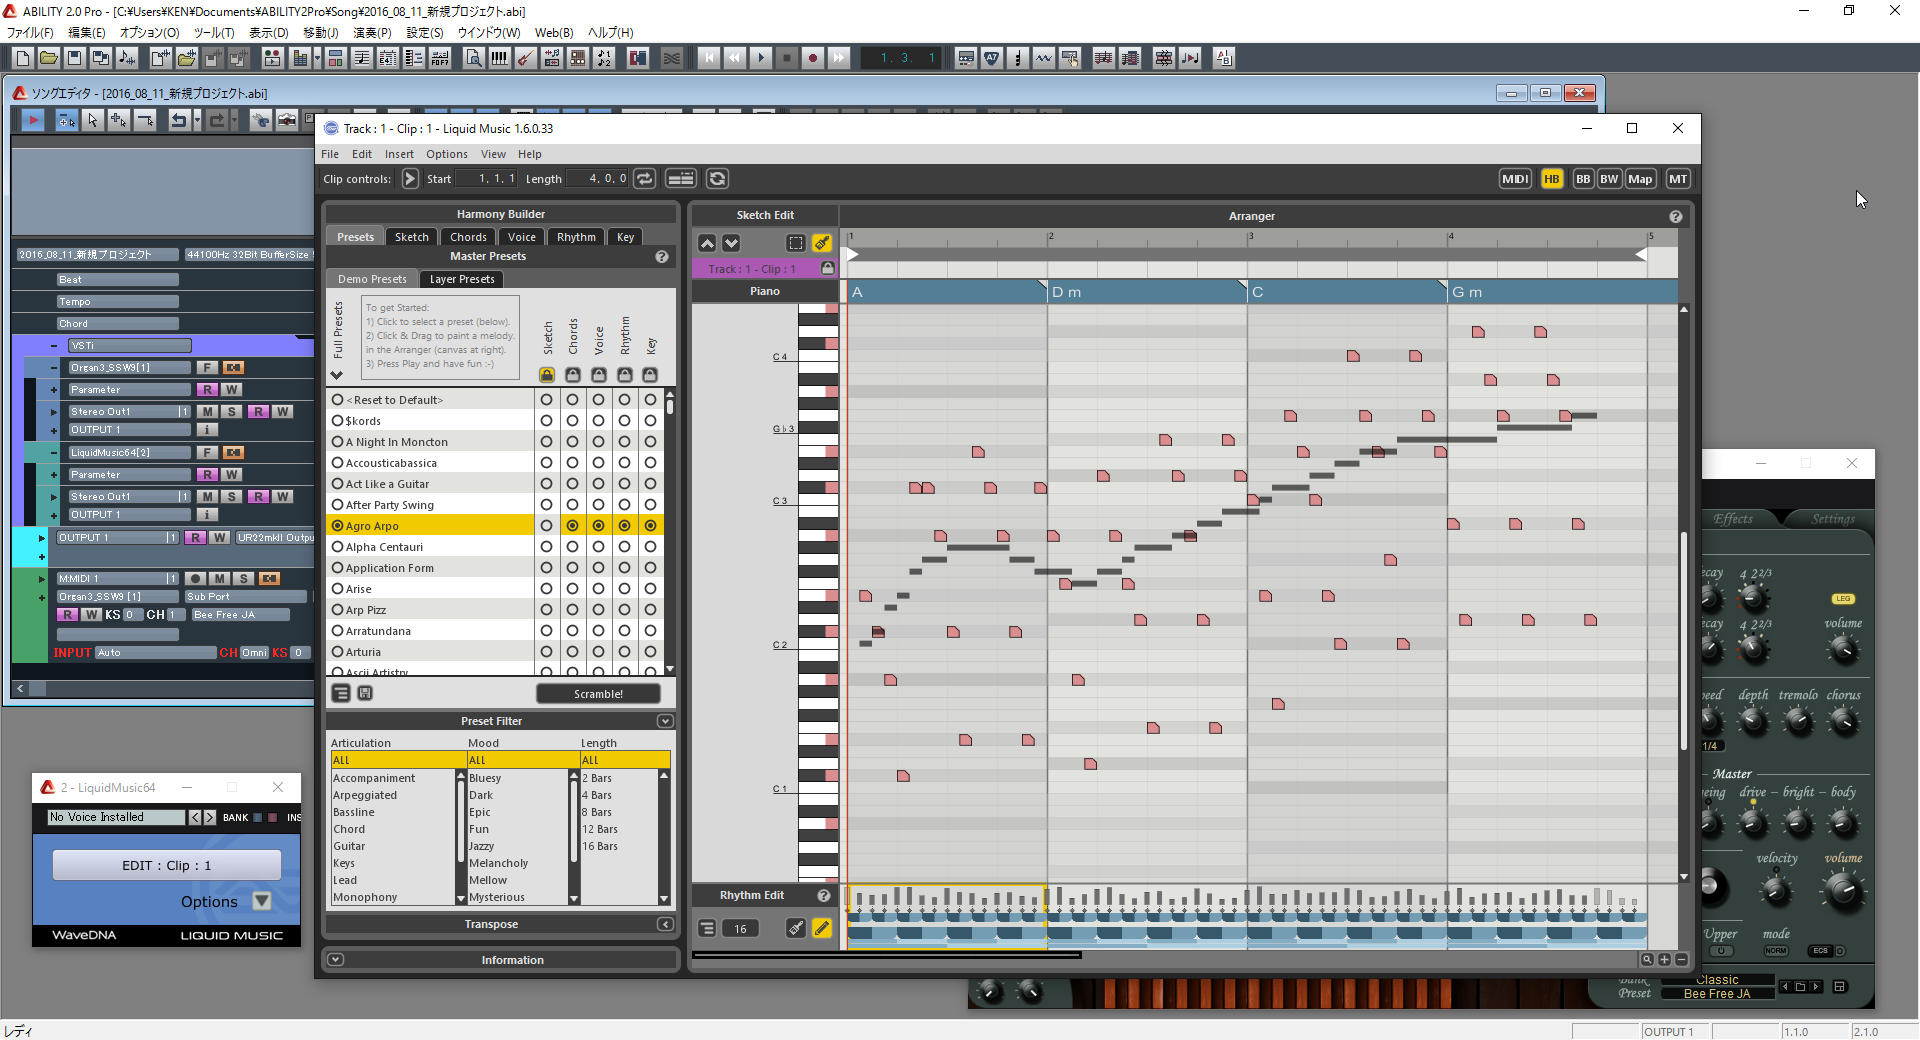Screen dimensions: 1920x1040
Task: Select the Alpha Centauri preset radio button
Action: point(338,547)
